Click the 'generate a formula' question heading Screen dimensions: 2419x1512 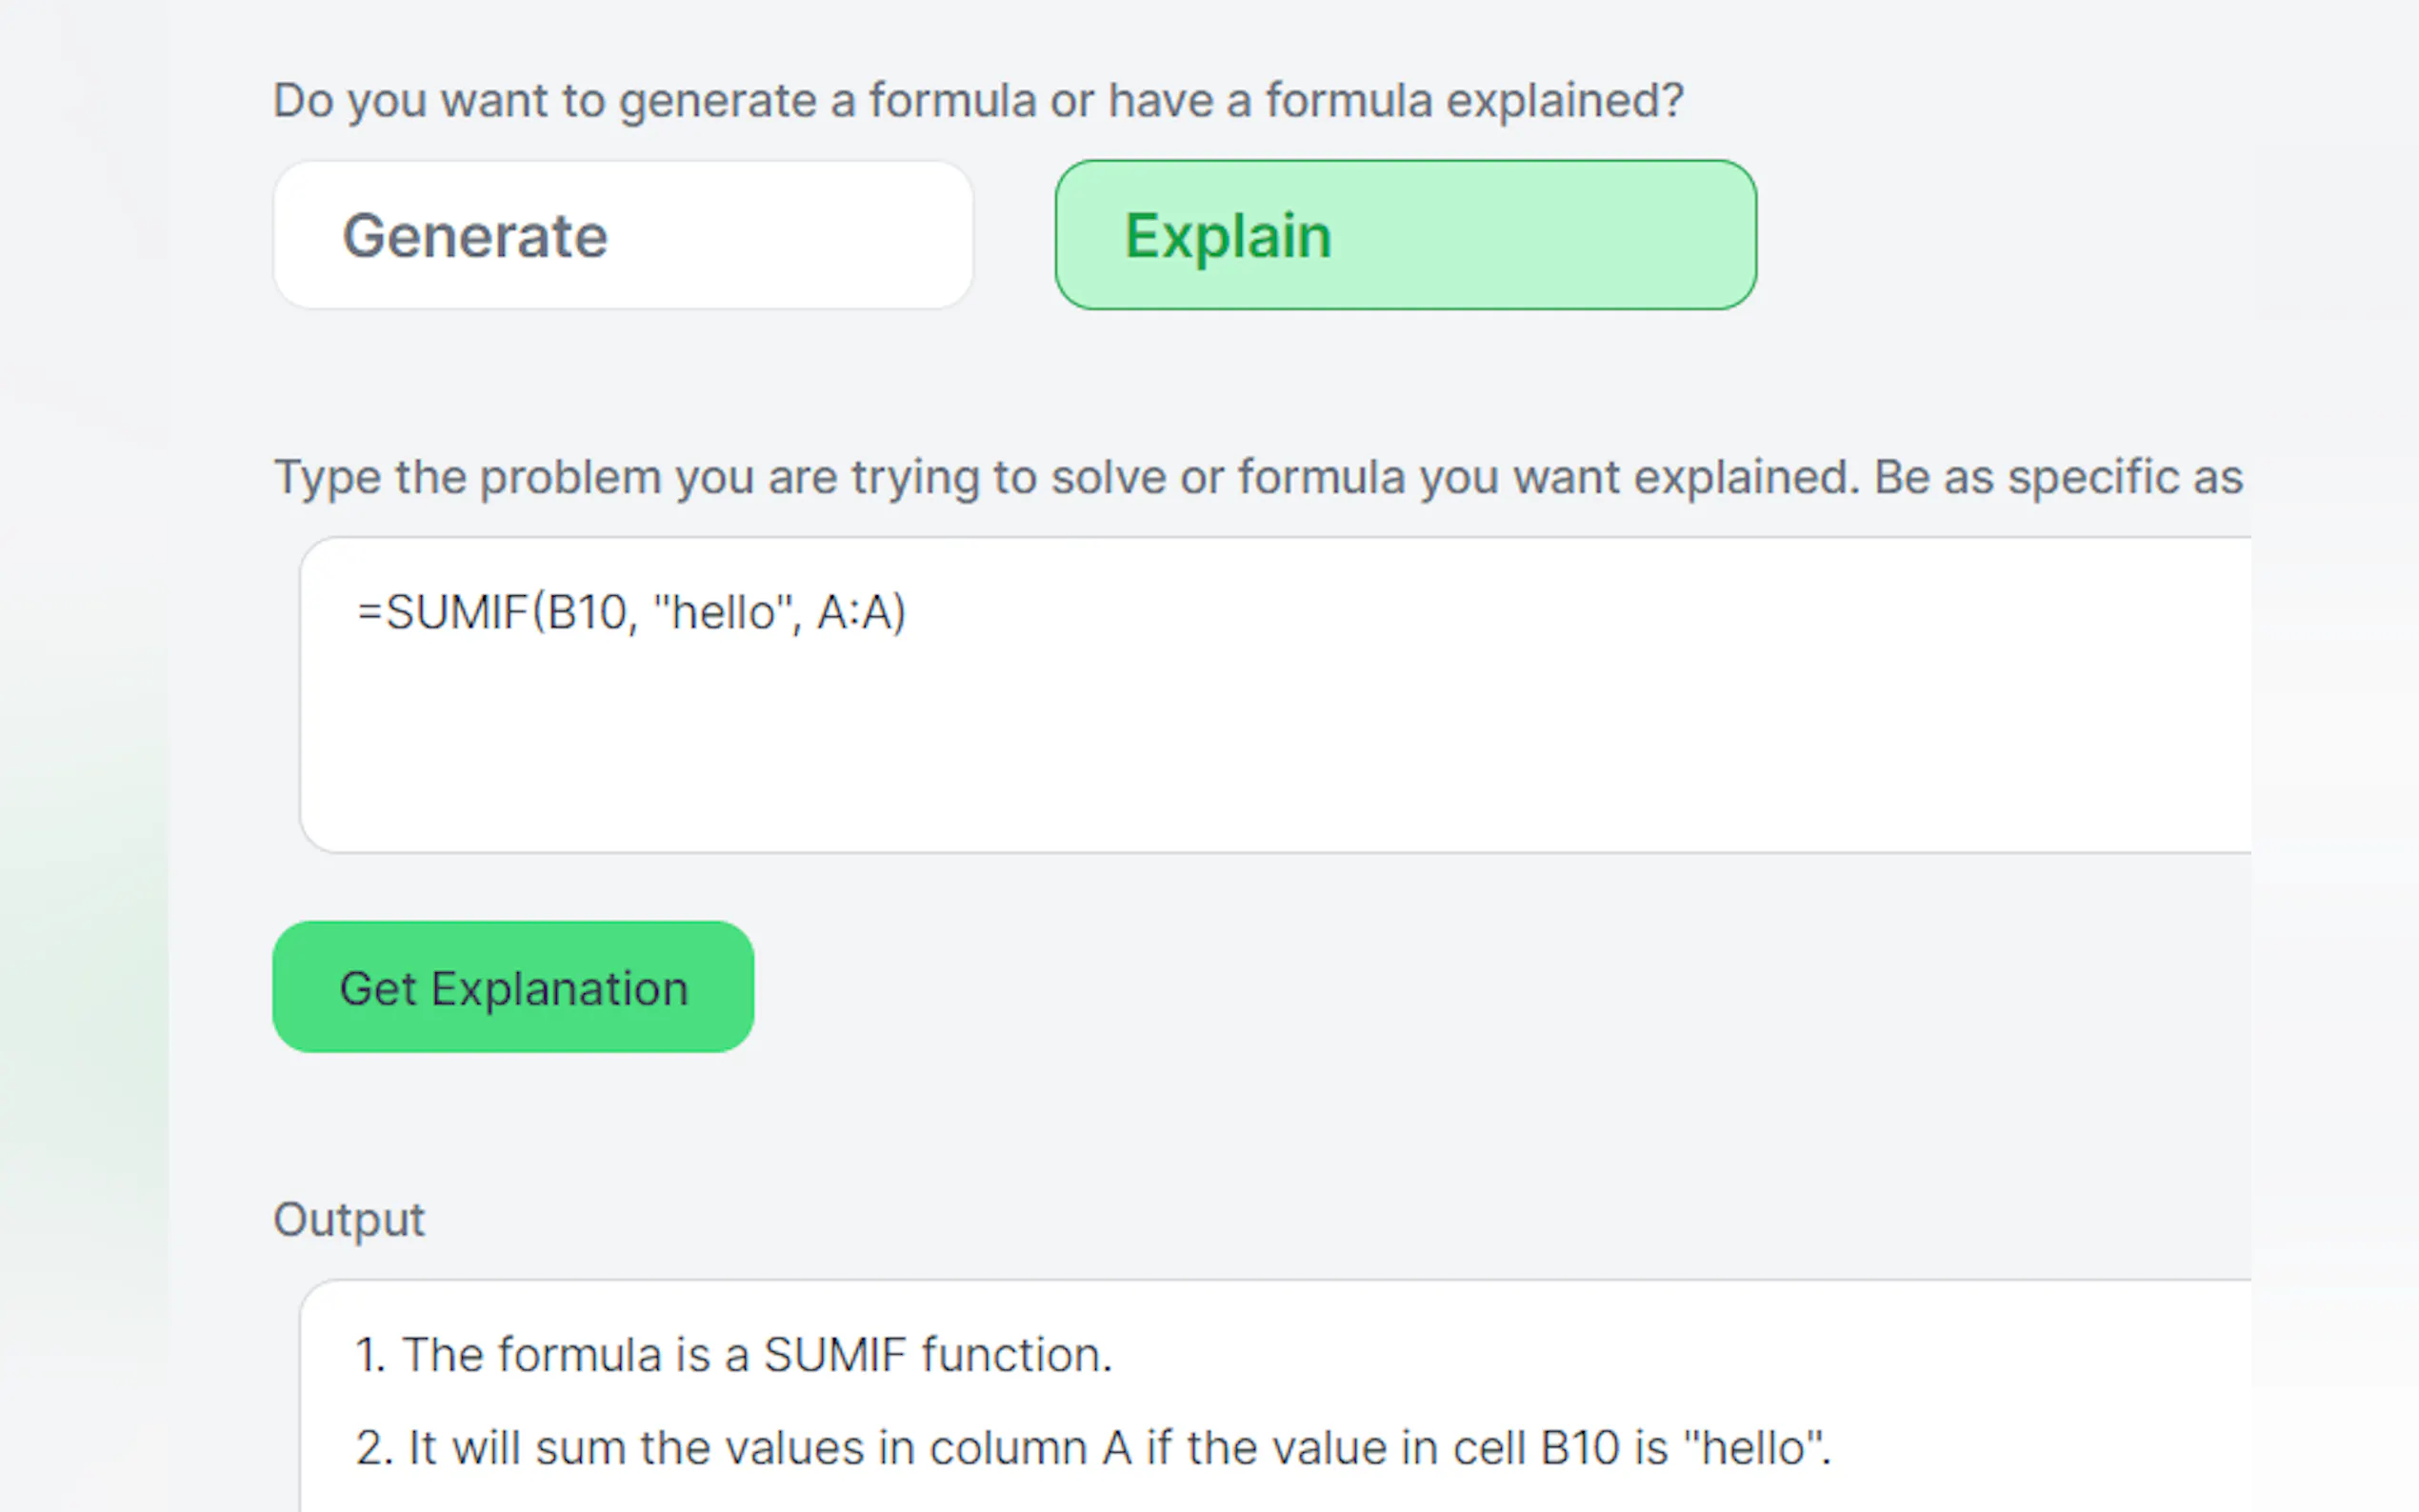[x=978, y=100]
